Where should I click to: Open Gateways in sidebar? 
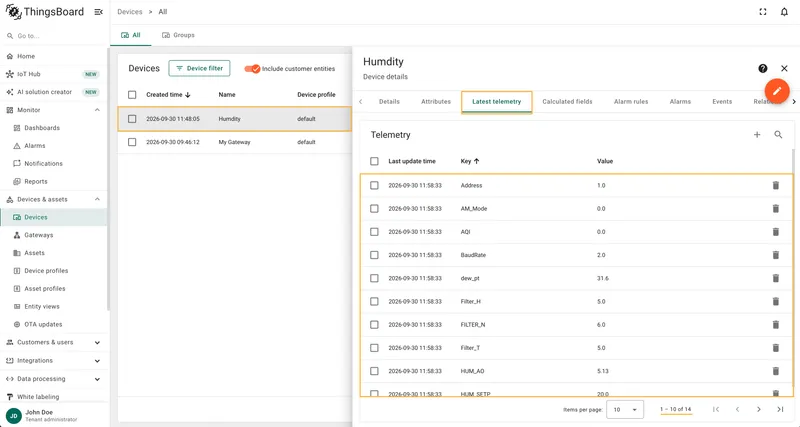tap(54, 235)
